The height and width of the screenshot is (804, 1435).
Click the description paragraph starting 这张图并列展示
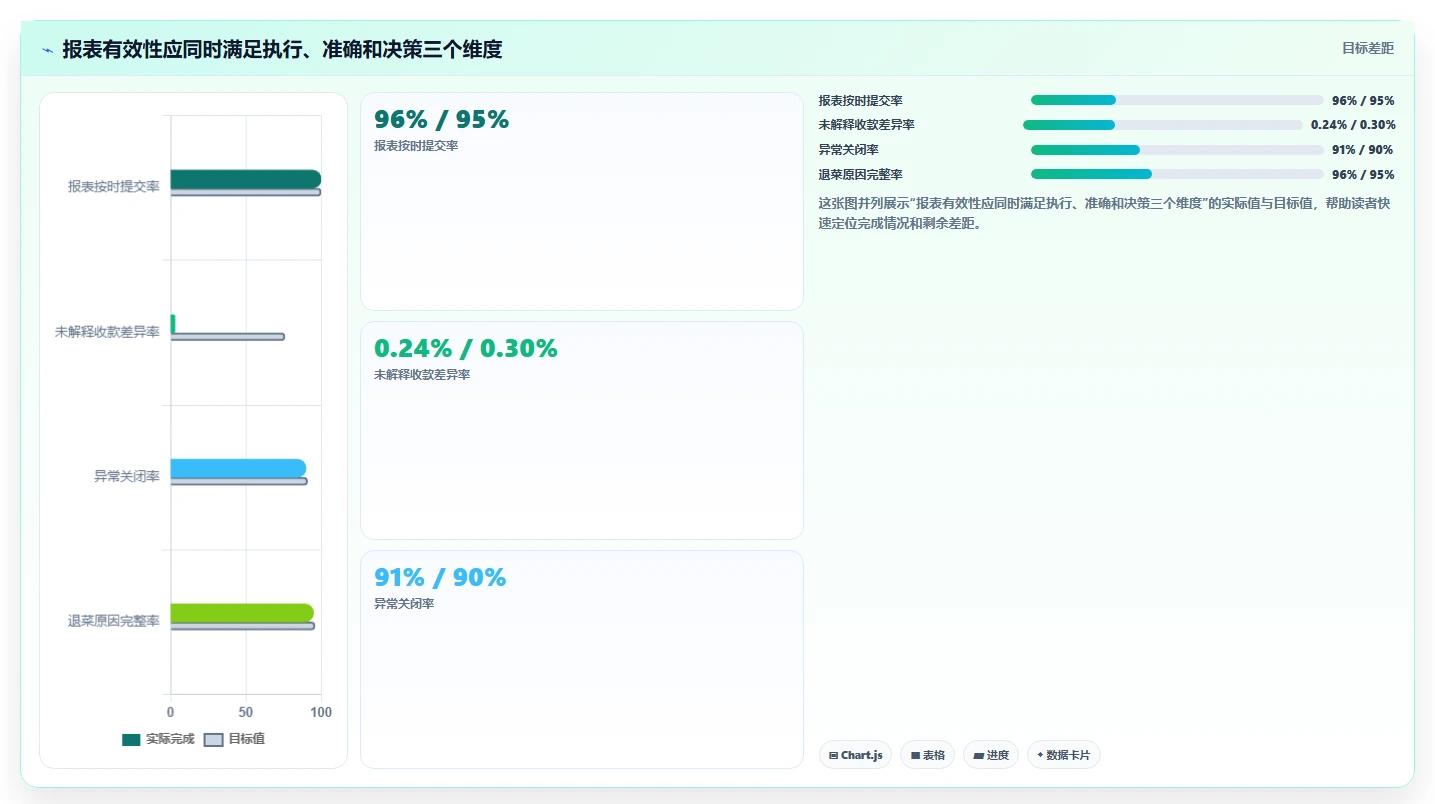pos(1105,214)
